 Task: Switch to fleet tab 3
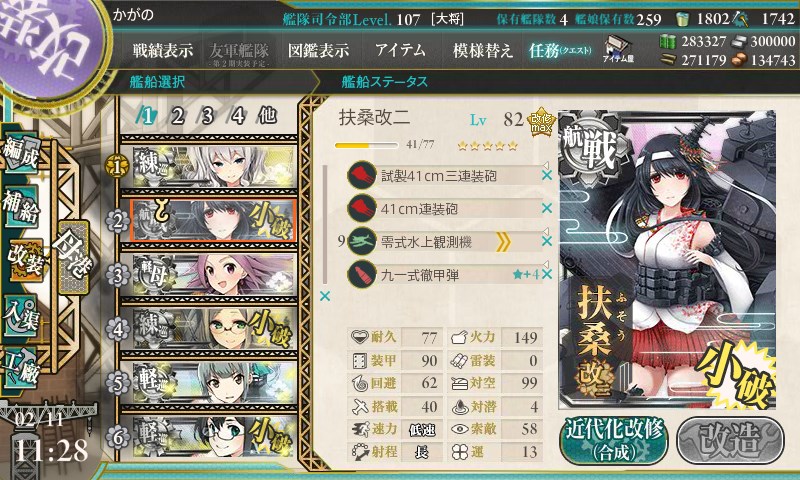[x=207, y=116]
